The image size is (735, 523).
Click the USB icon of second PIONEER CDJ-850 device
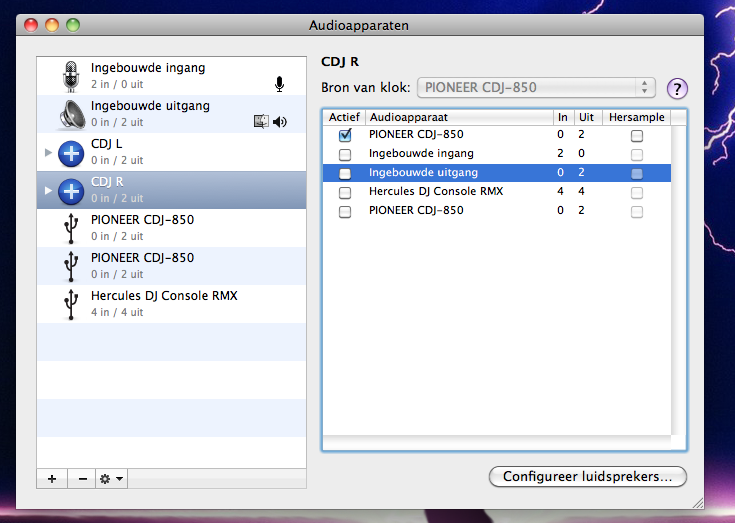(x=71, y=267)
